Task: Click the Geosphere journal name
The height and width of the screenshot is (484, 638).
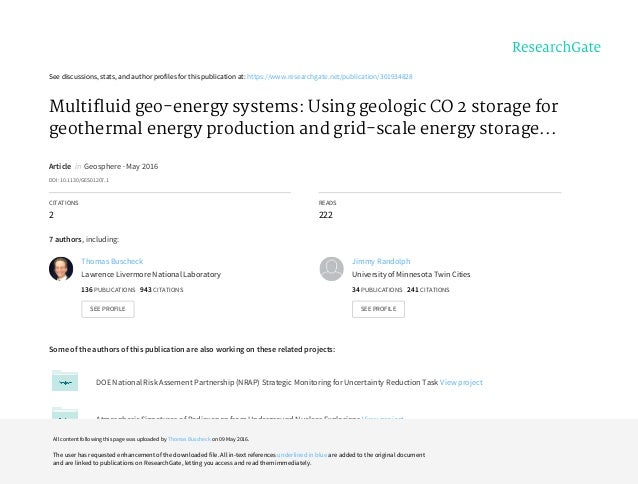Action: click(102, 166)
